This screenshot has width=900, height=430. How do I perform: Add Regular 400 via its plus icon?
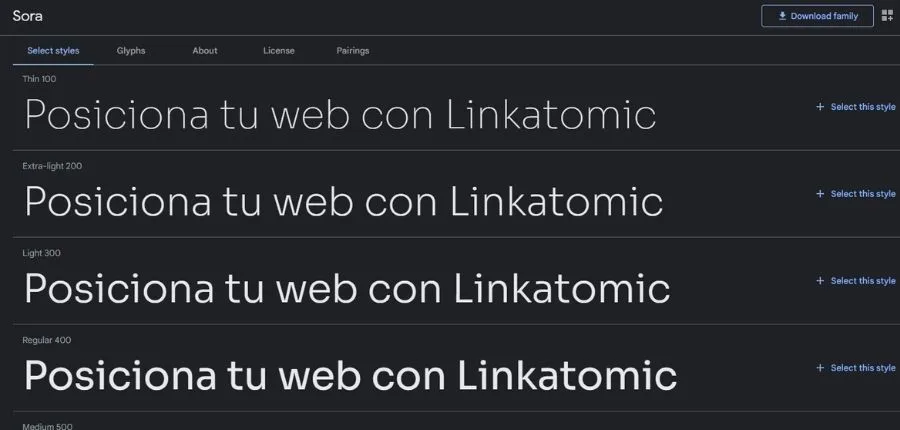tap(820, 368)
